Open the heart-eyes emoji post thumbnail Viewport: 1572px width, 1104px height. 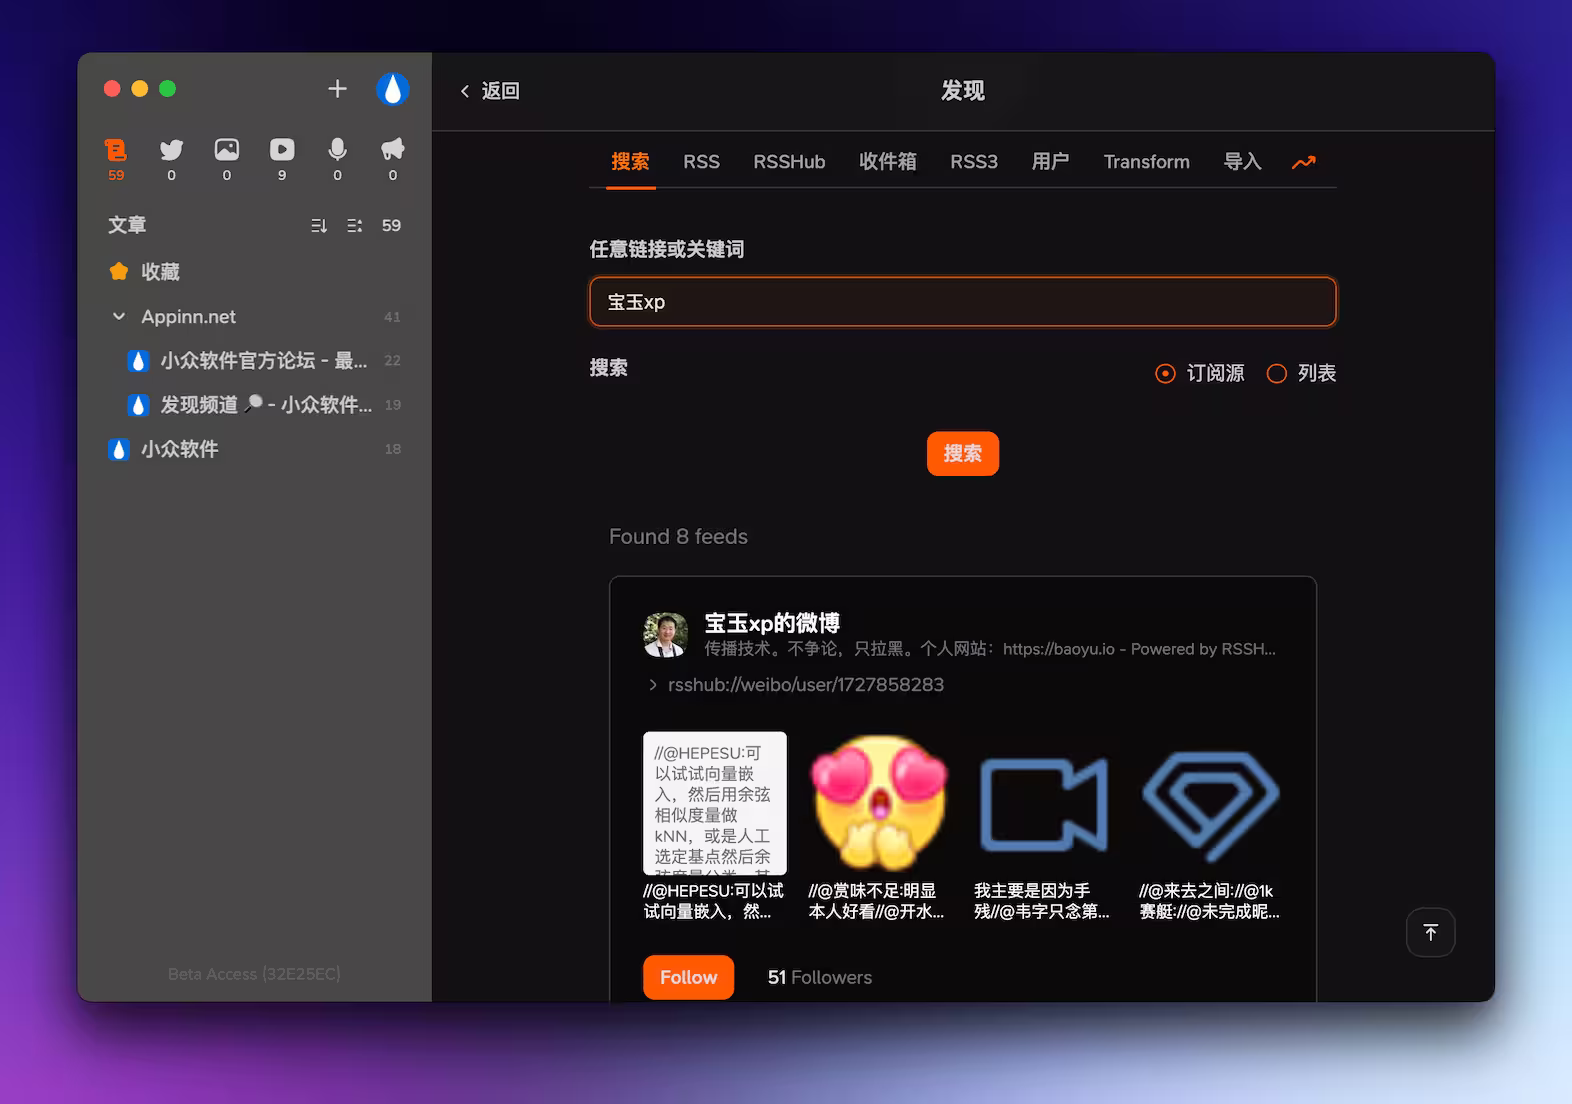[x=880, y=803]
